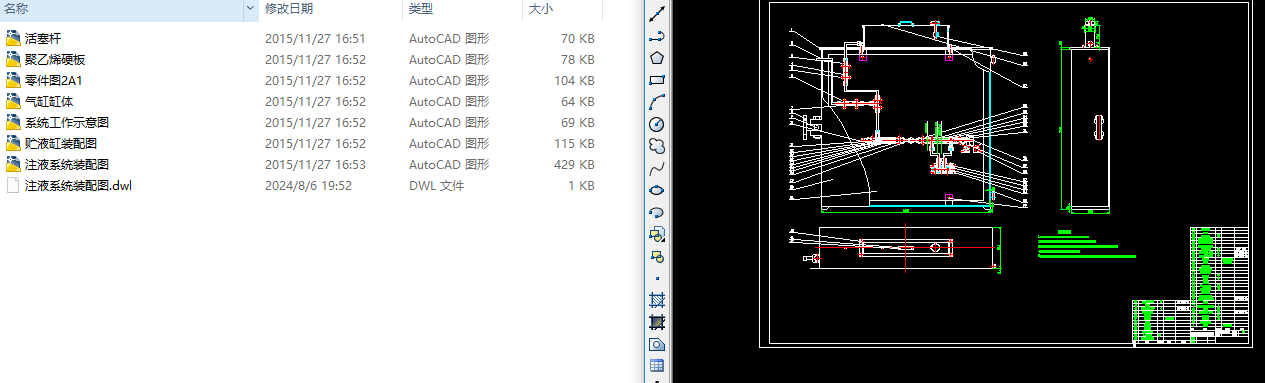
Task: Sort files by the 大小 column header
Action: pos(540,9)
